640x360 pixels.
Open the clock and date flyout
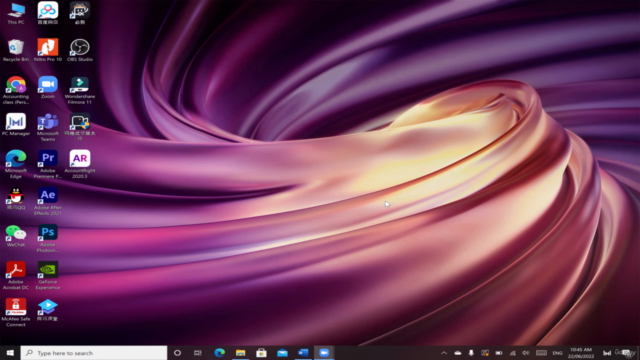[x=581, y=353]
